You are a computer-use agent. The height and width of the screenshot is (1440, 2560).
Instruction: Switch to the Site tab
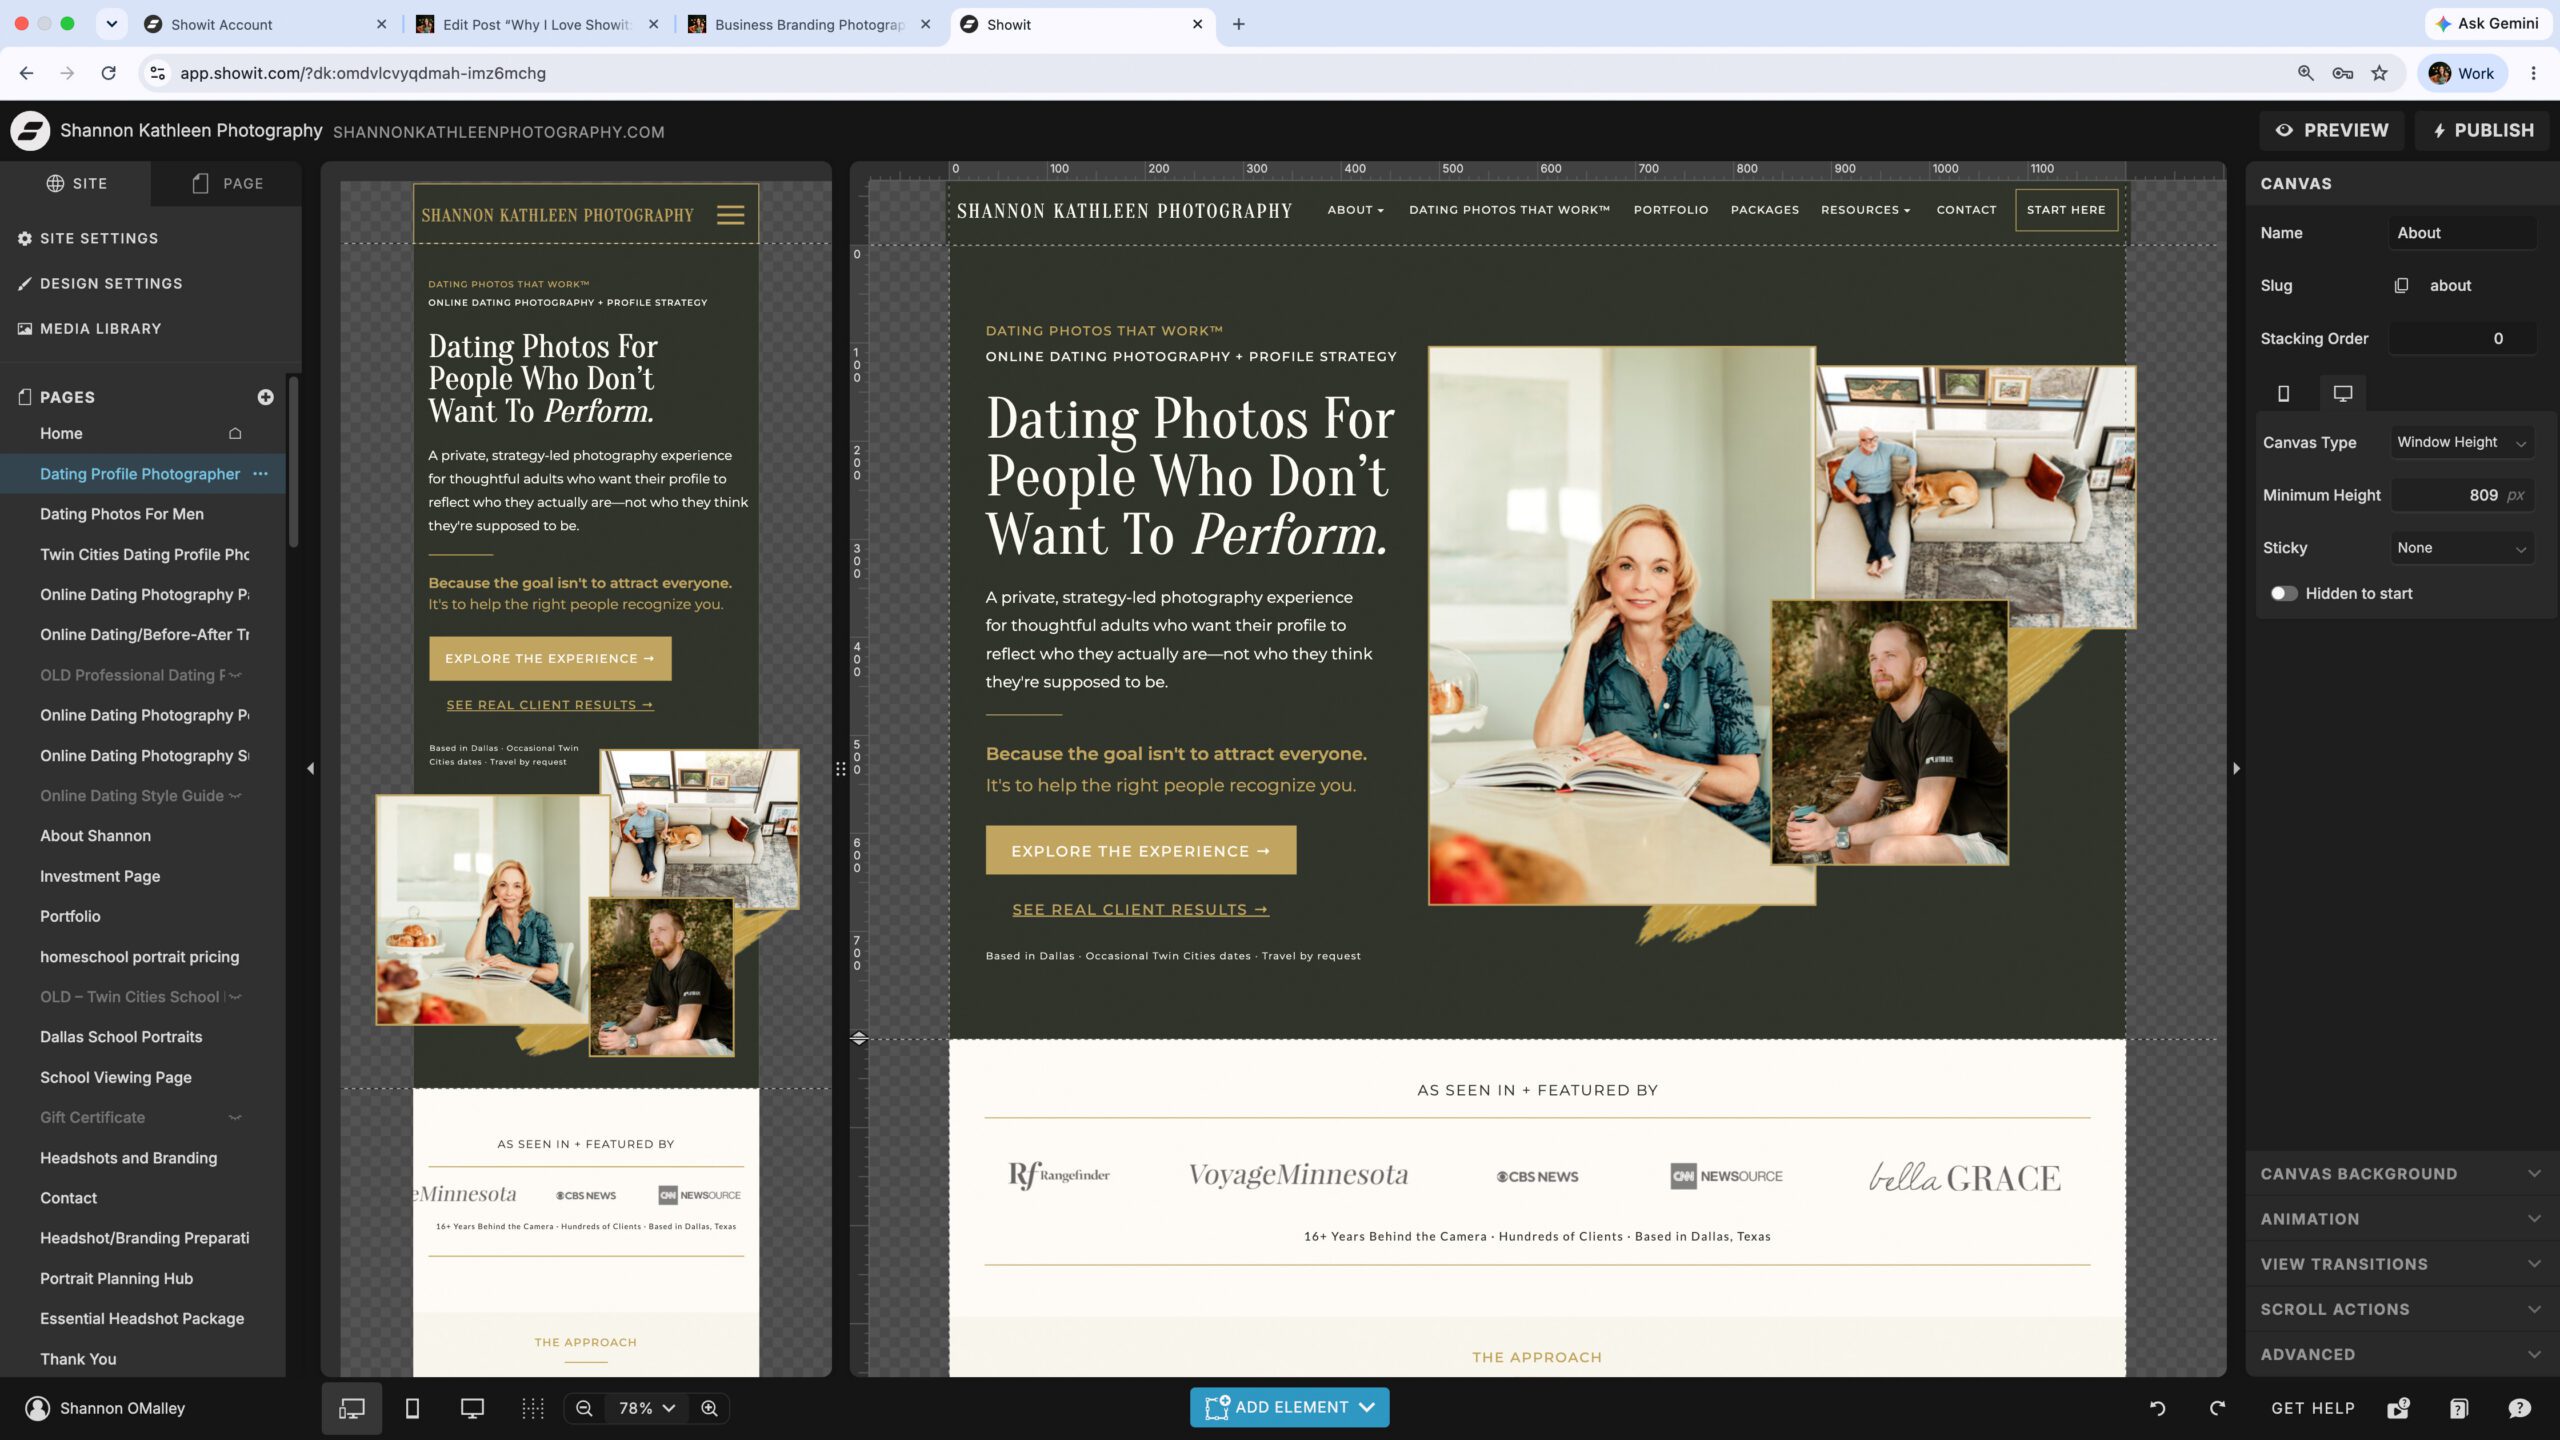coord(76,184)
